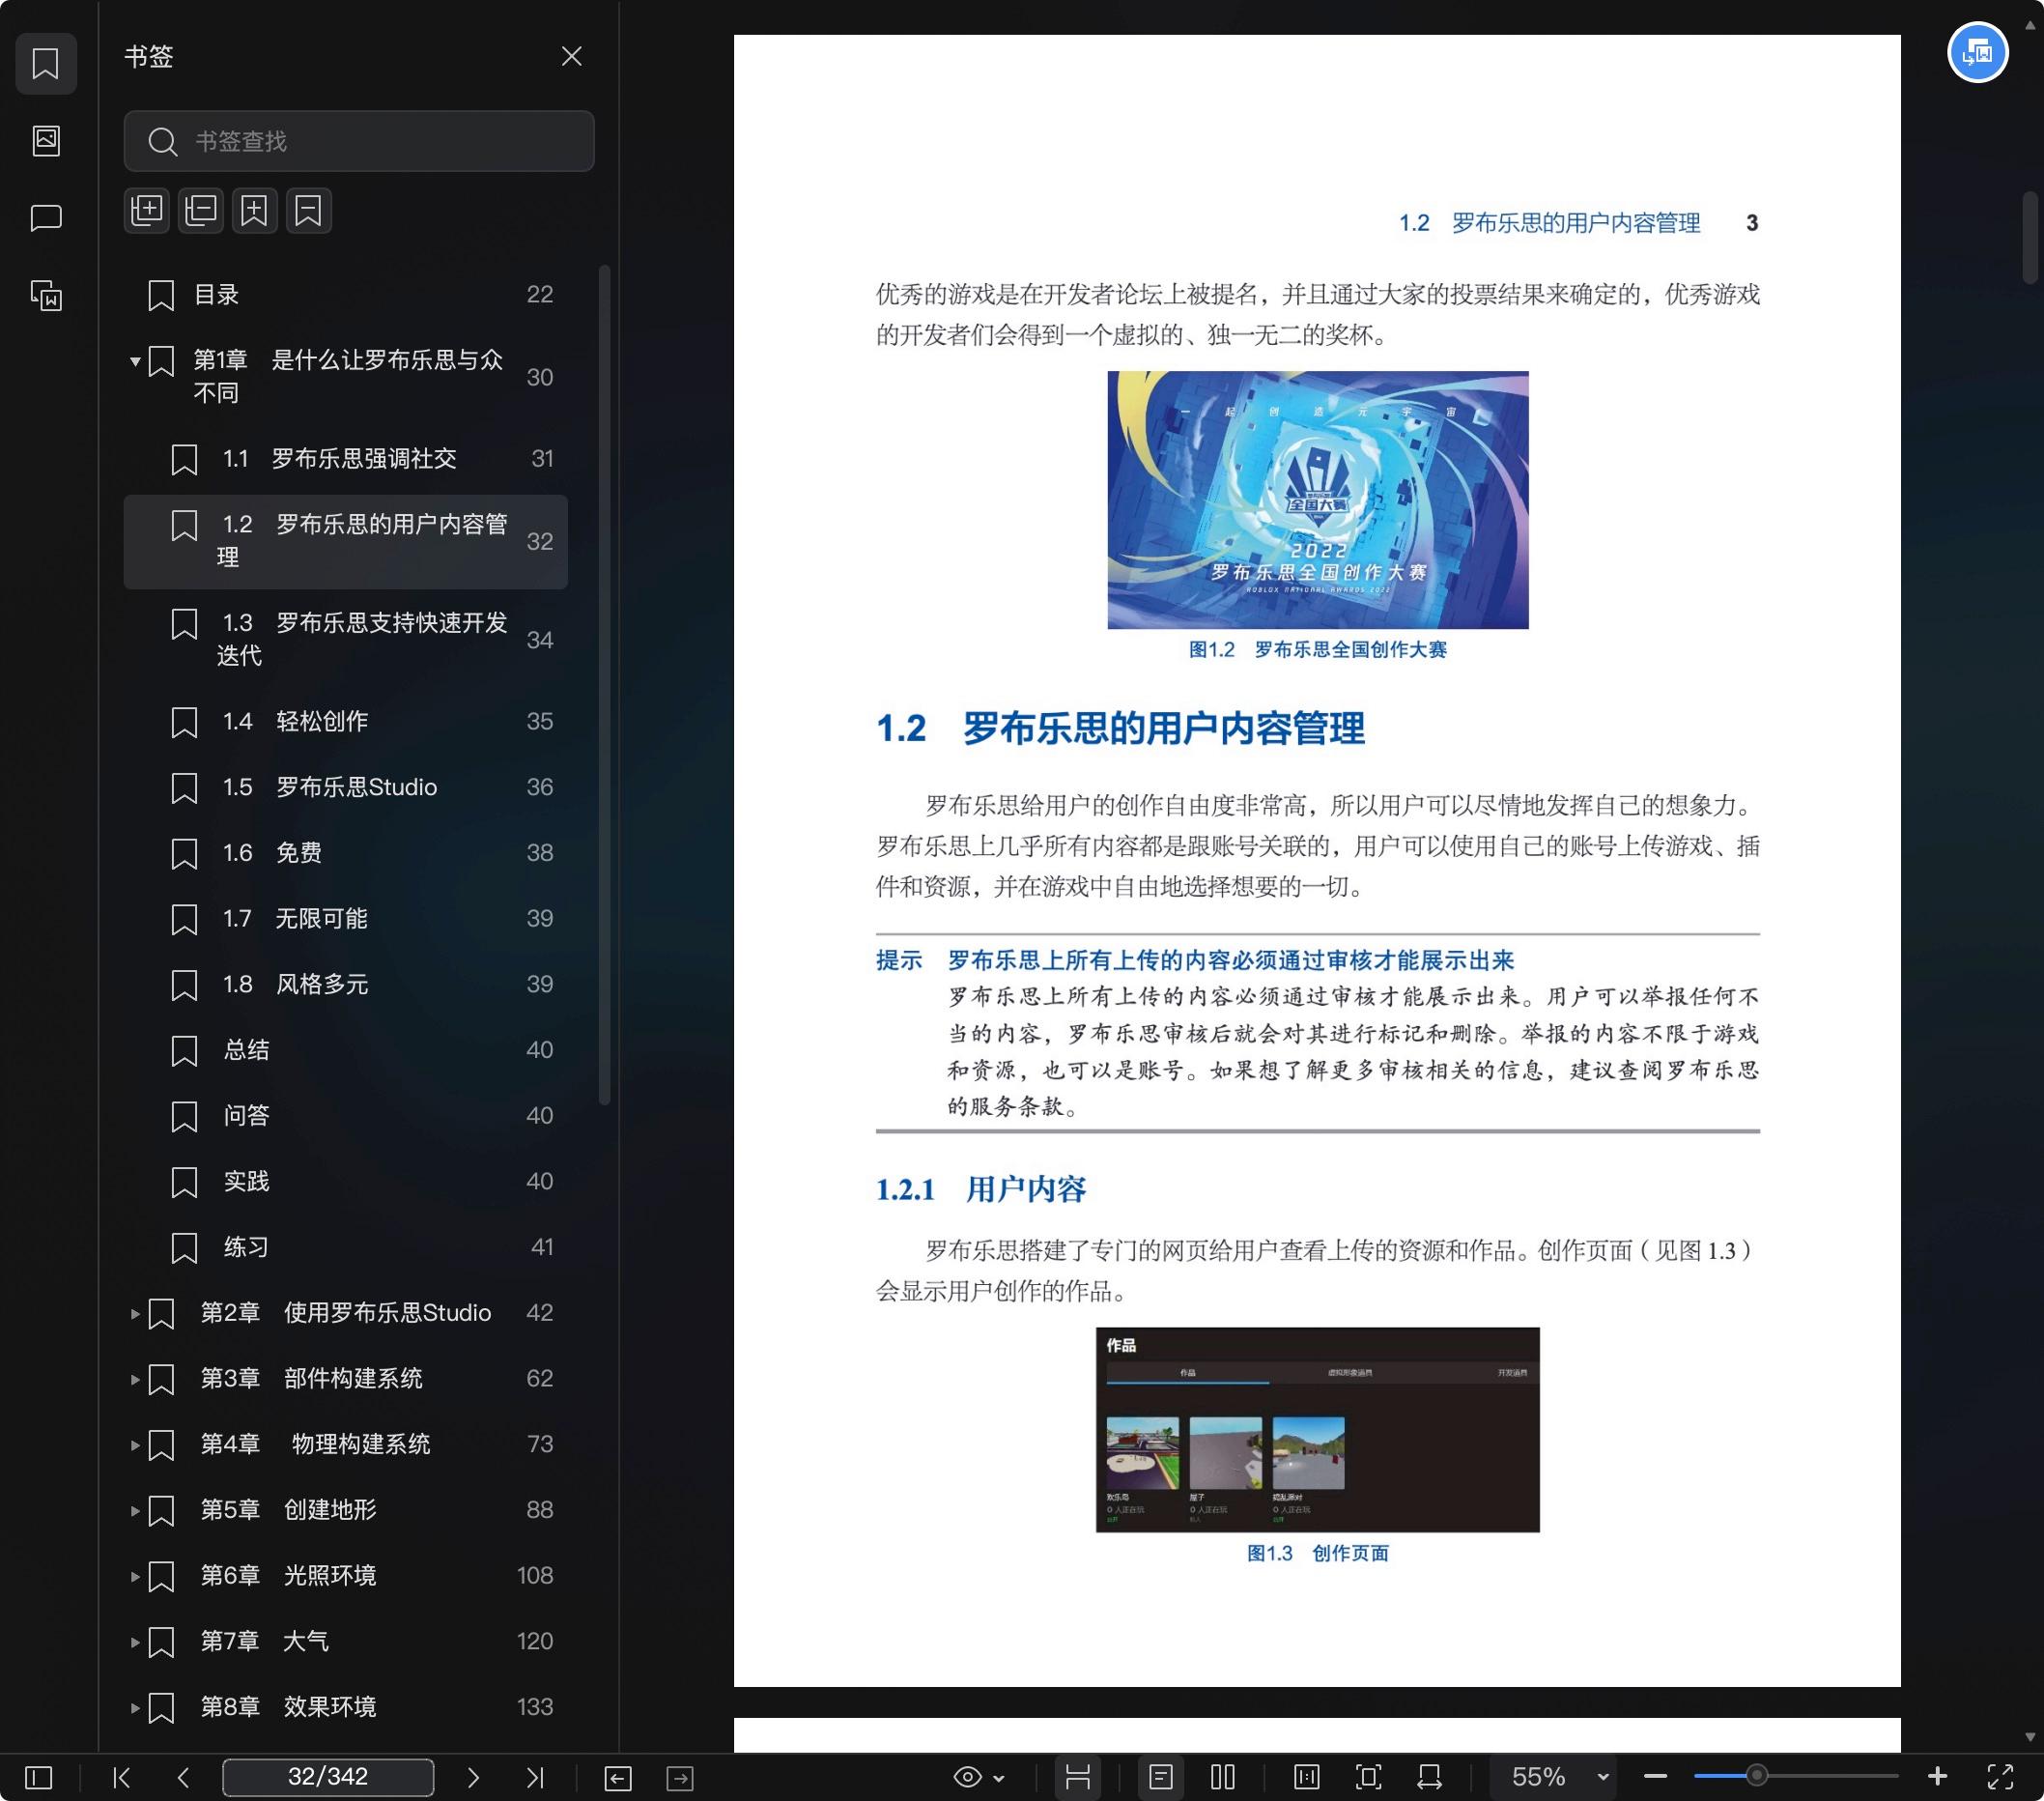Open 1.7 无限可能 bookmark

click(x=346, y=919)
